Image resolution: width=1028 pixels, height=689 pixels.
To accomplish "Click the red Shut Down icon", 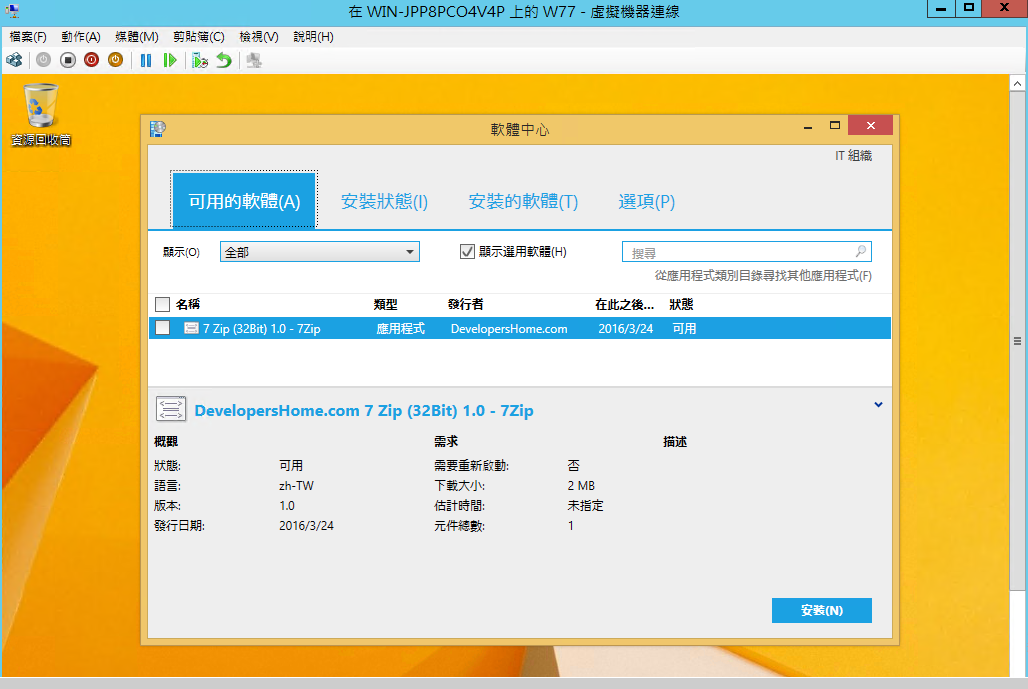I will (91, 60).
